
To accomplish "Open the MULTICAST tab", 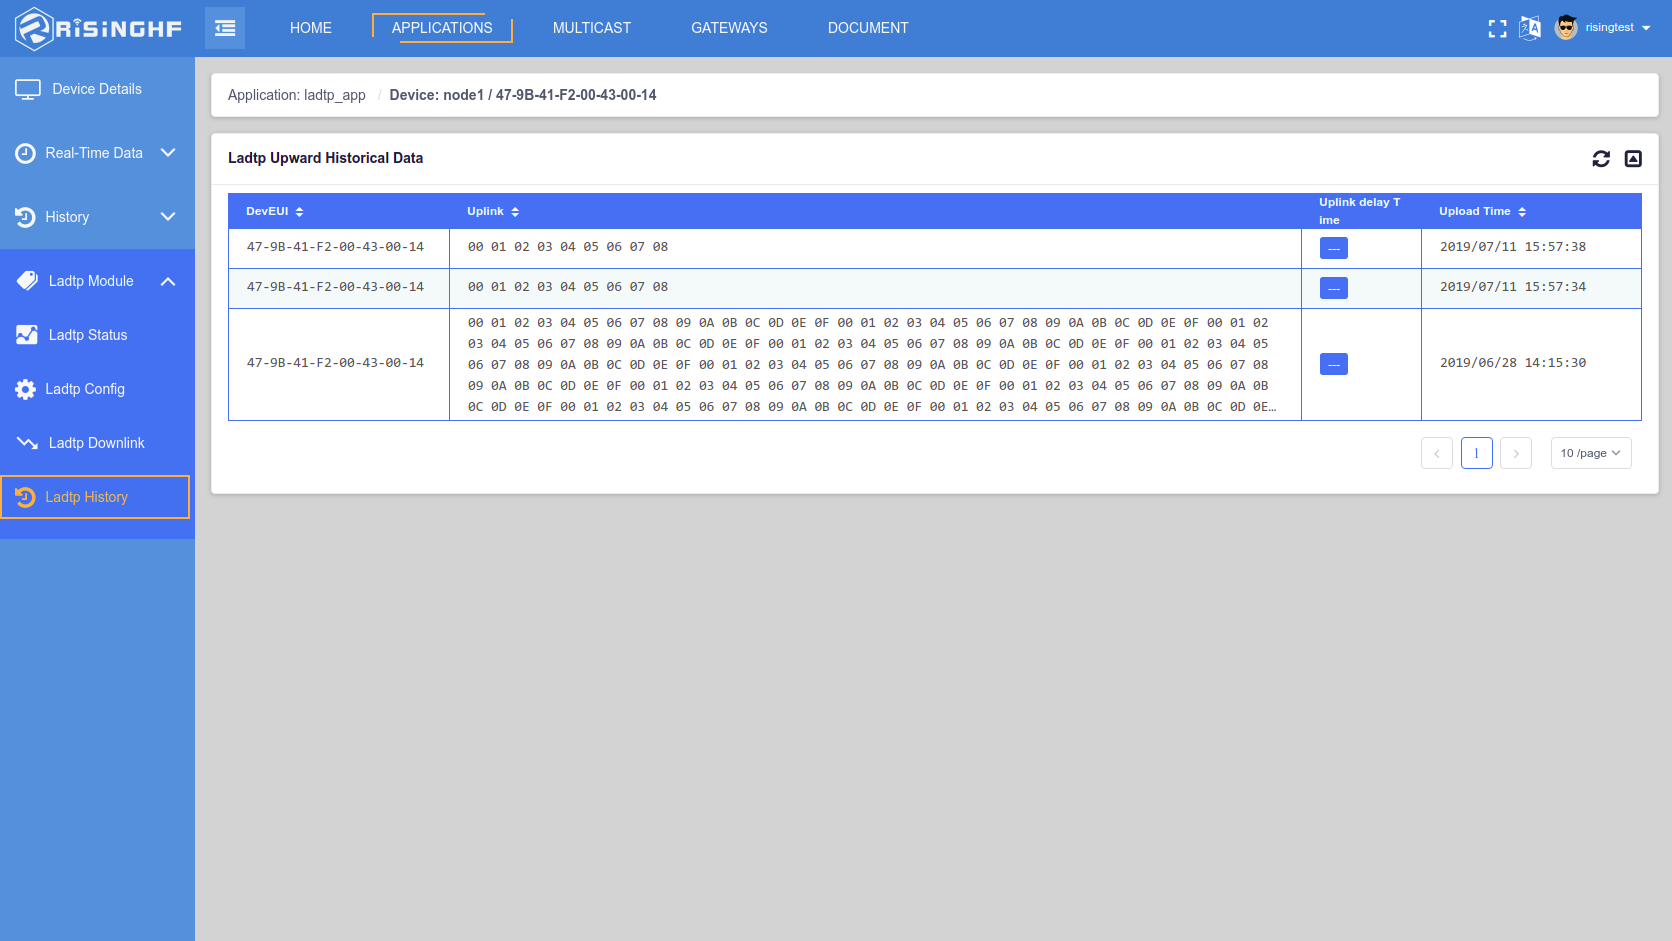I will [x=591, y=28].
